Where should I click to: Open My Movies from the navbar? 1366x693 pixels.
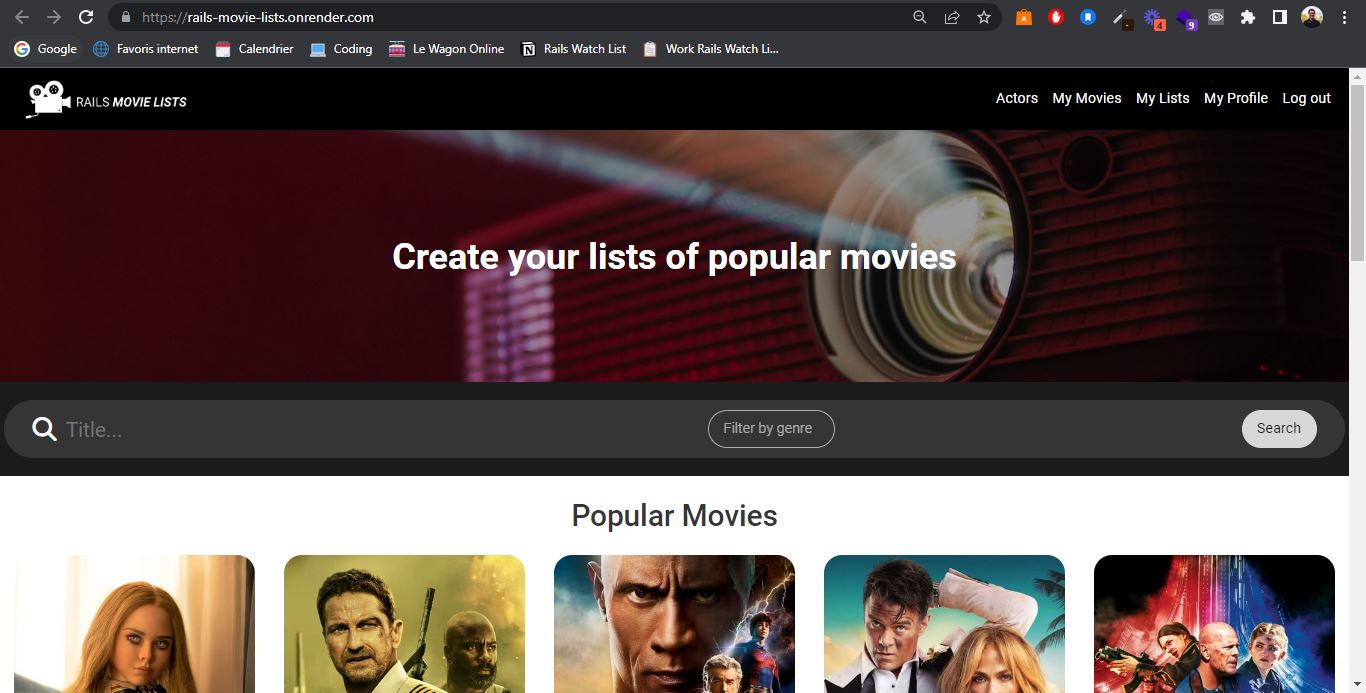[x=1086, y=98]
